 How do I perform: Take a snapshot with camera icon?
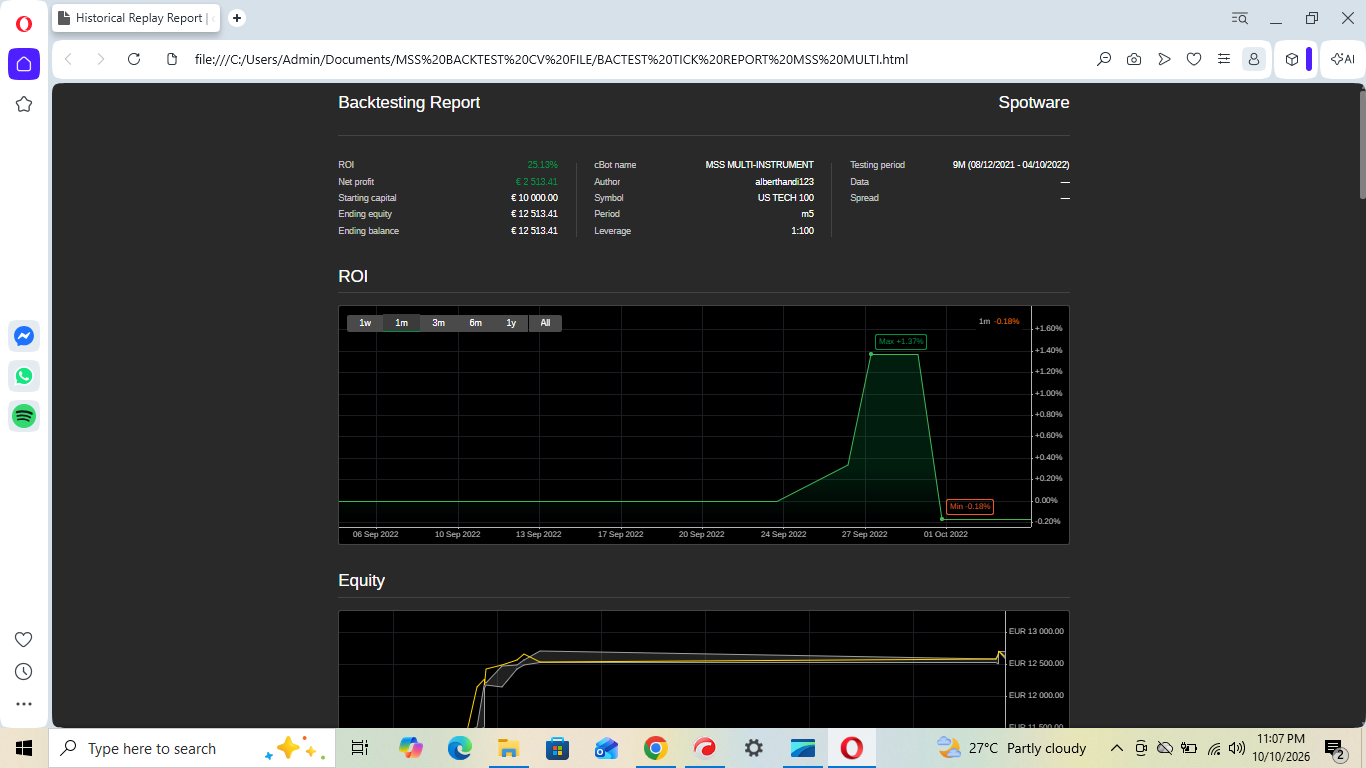click(x=1134, y=59)
